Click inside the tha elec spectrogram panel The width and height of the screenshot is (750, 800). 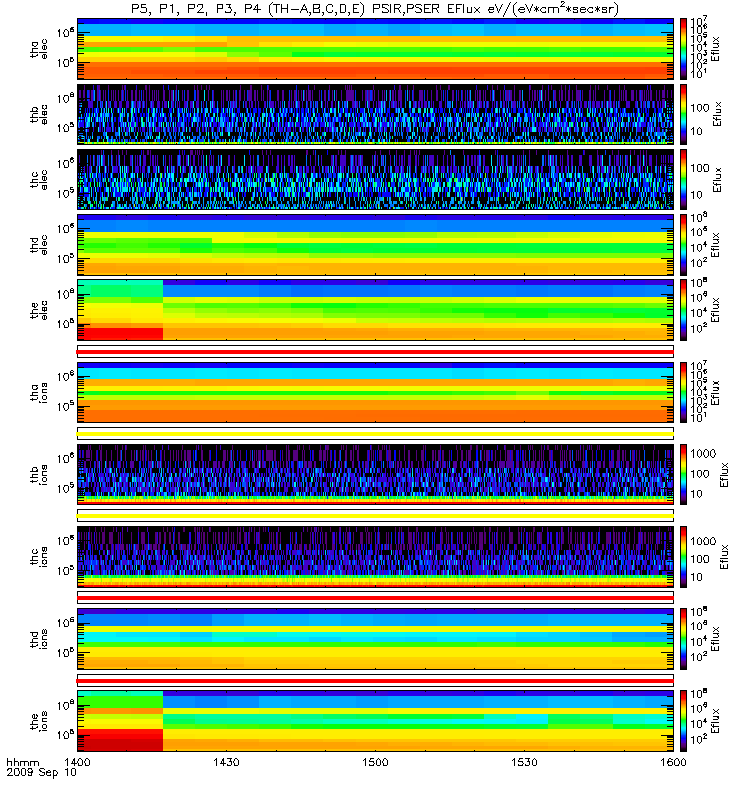coord(375,49)
